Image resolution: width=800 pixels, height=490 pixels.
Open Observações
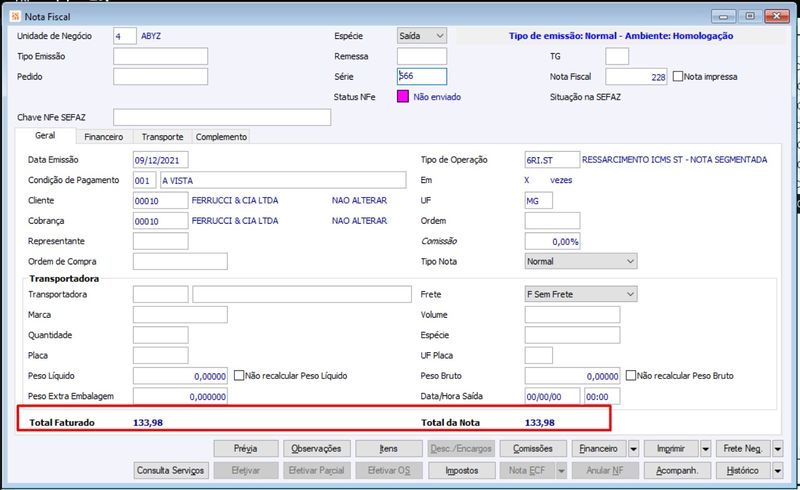[315, 449]
